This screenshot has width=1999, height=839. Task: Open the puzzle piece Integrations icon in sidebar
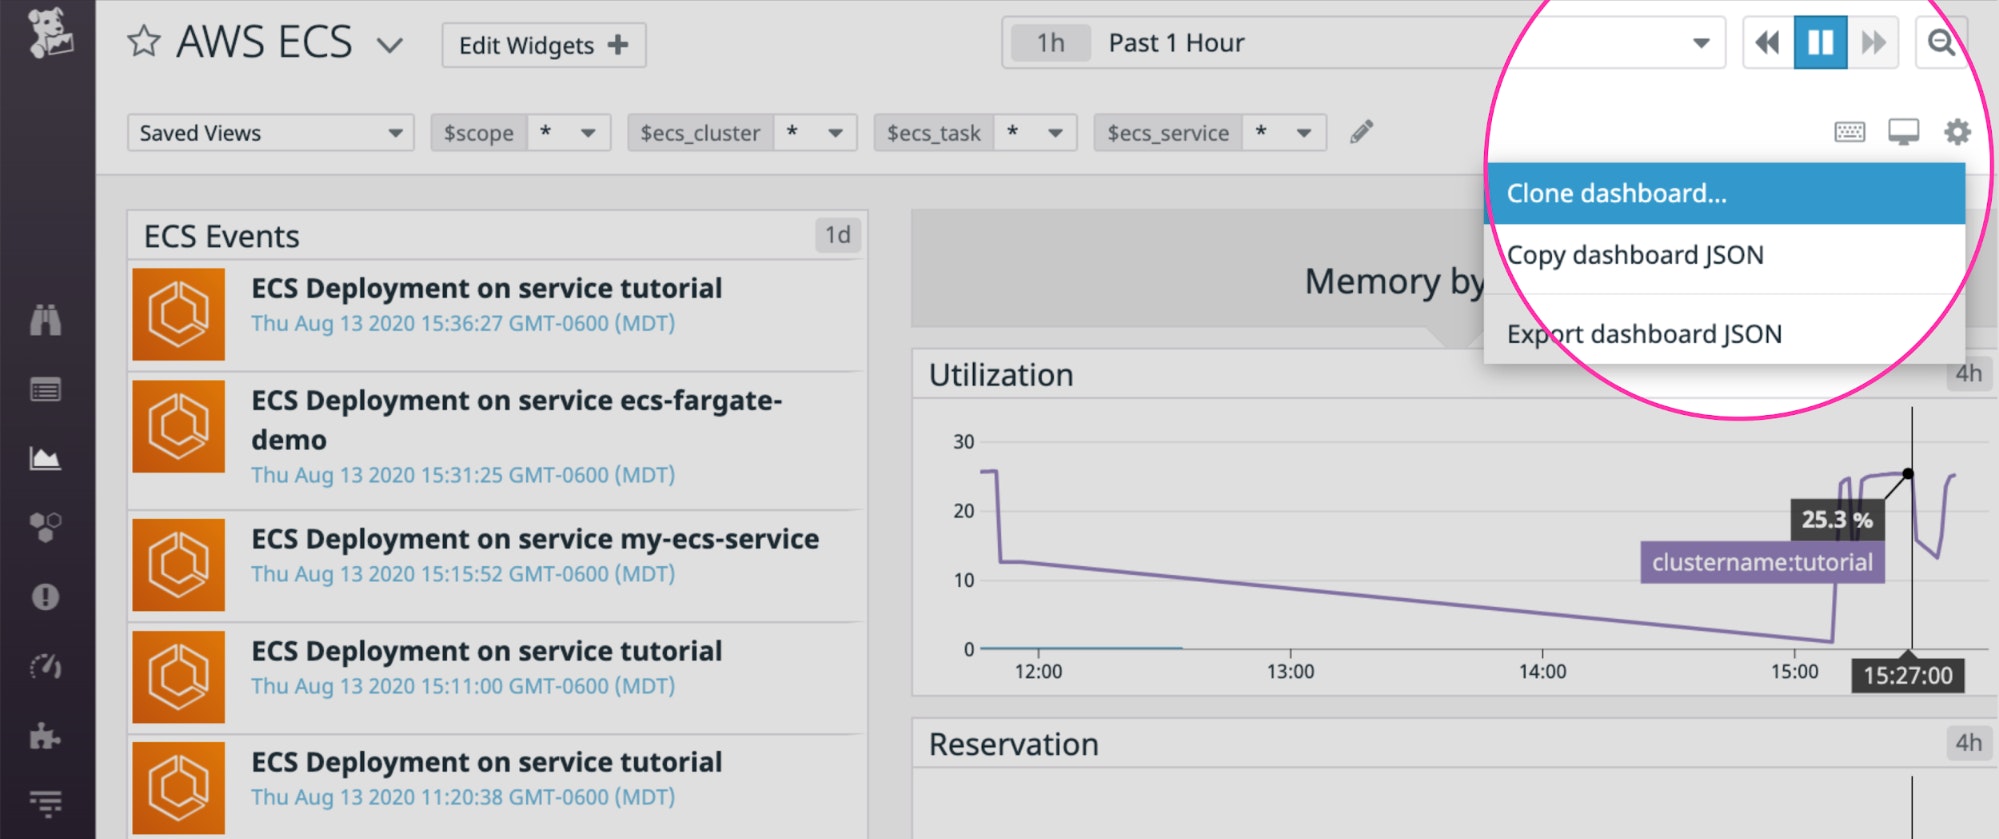tap(45, 737)
